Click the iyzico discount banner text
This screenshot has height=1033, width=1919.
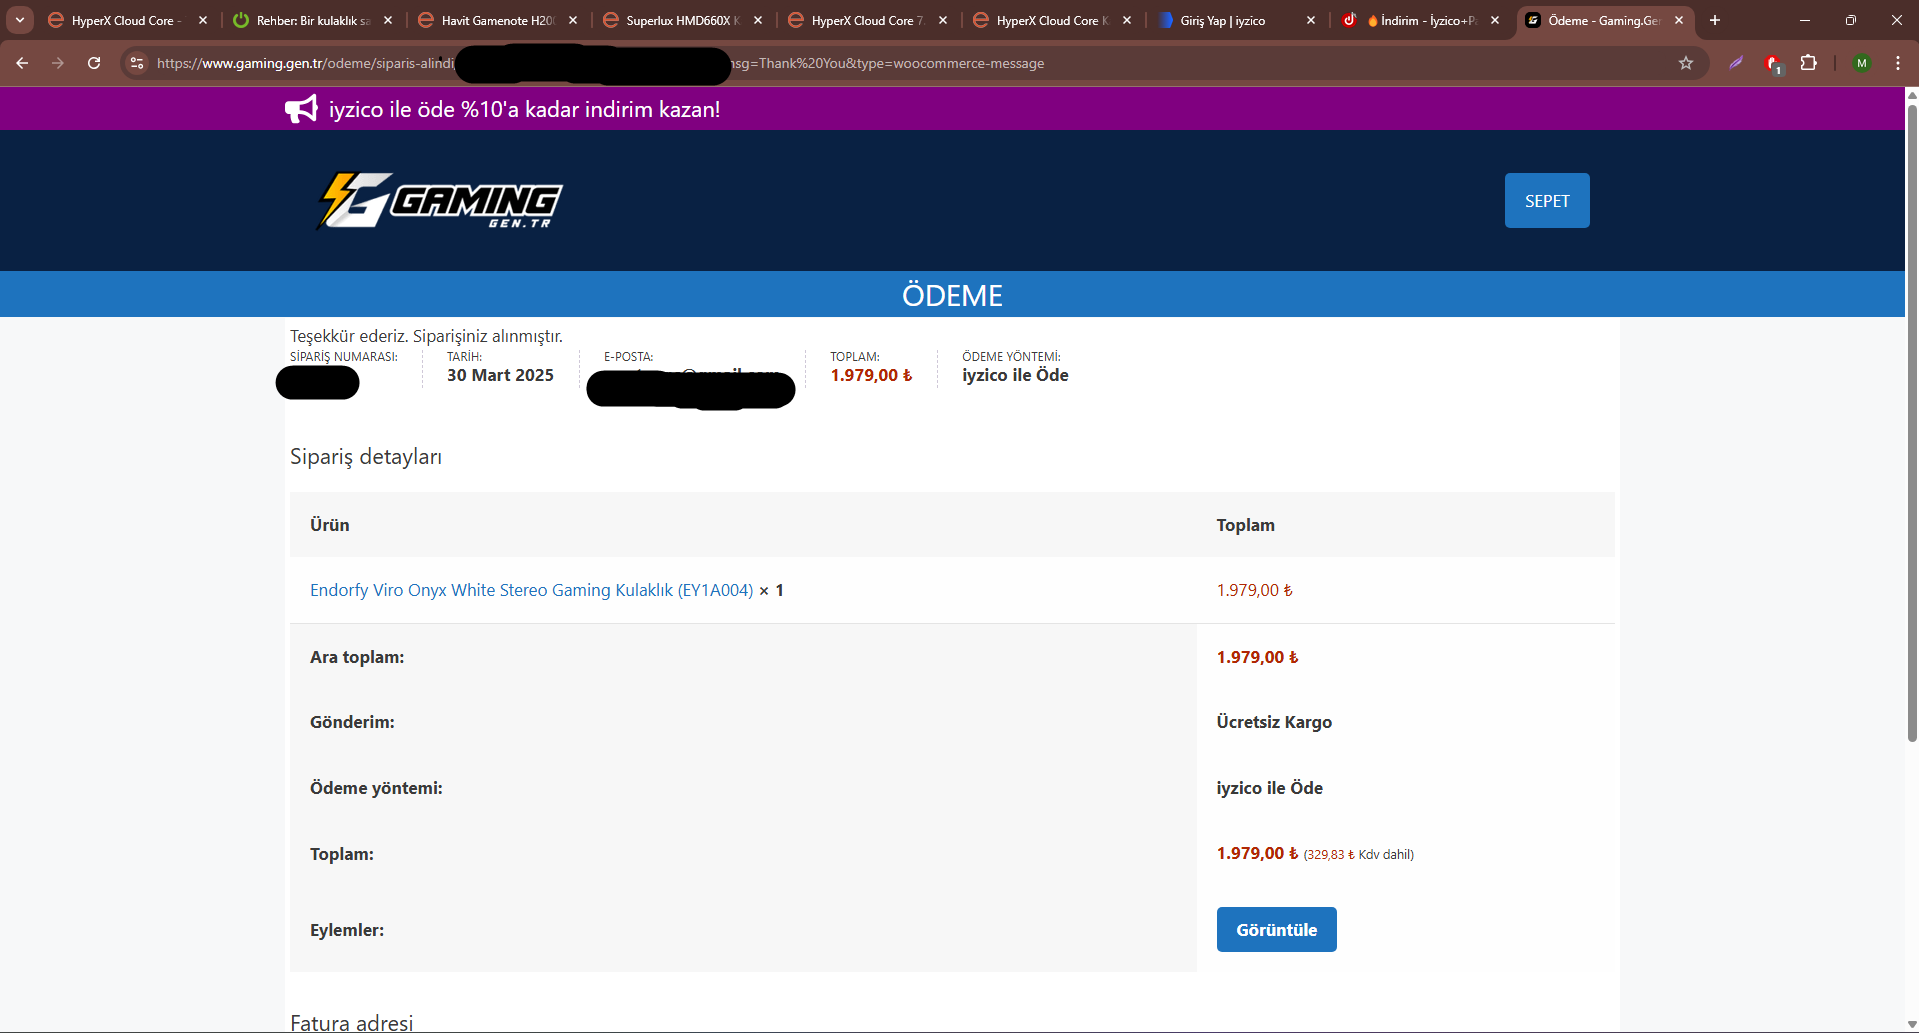click(524, 110)
